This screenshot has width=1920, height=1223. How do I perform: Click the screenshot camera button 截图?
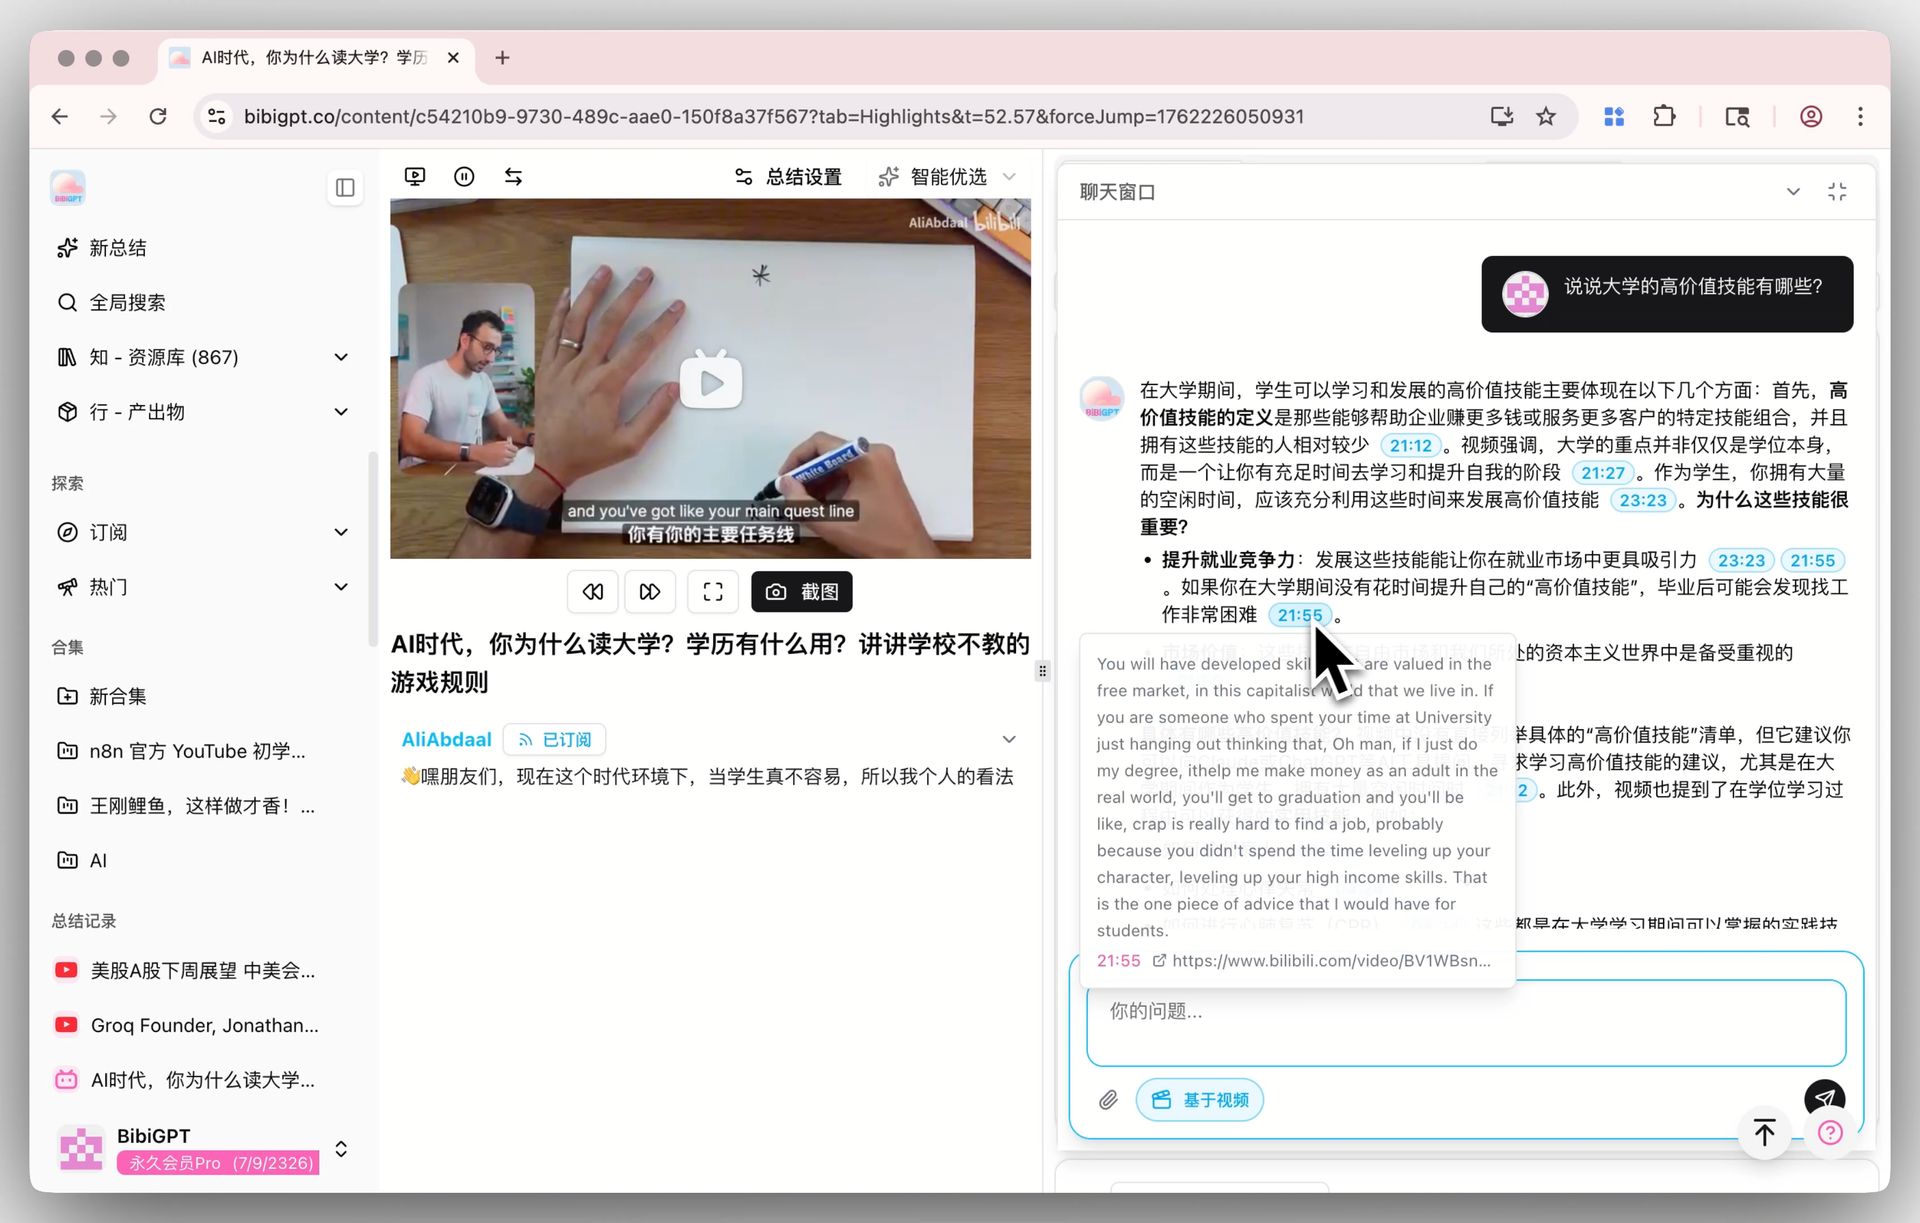point(801,592)
